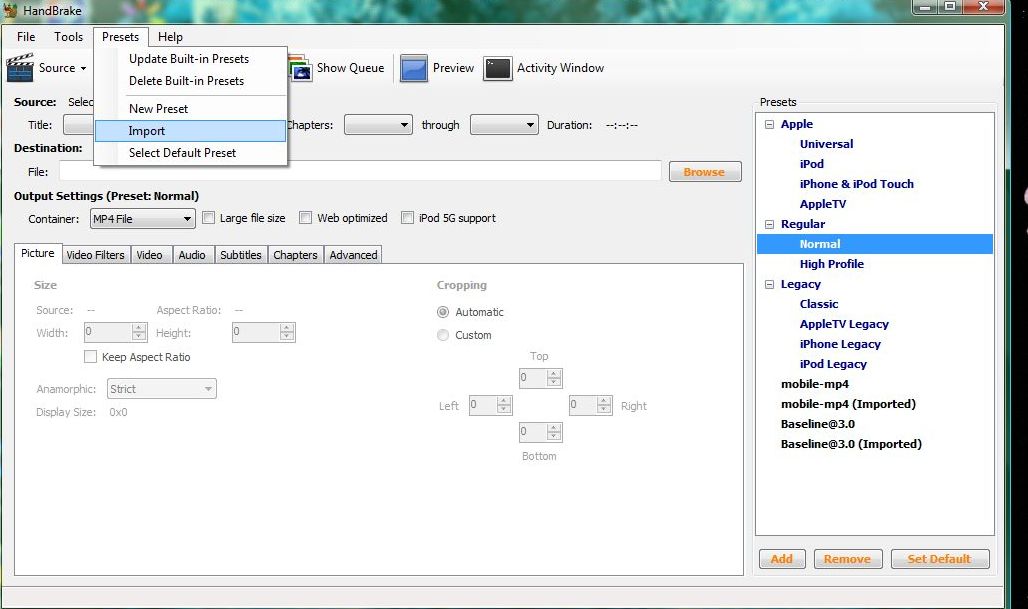Collapse the Apple preset group
This screenshot has width=1028, height=609.
click(x=771, y=123)
